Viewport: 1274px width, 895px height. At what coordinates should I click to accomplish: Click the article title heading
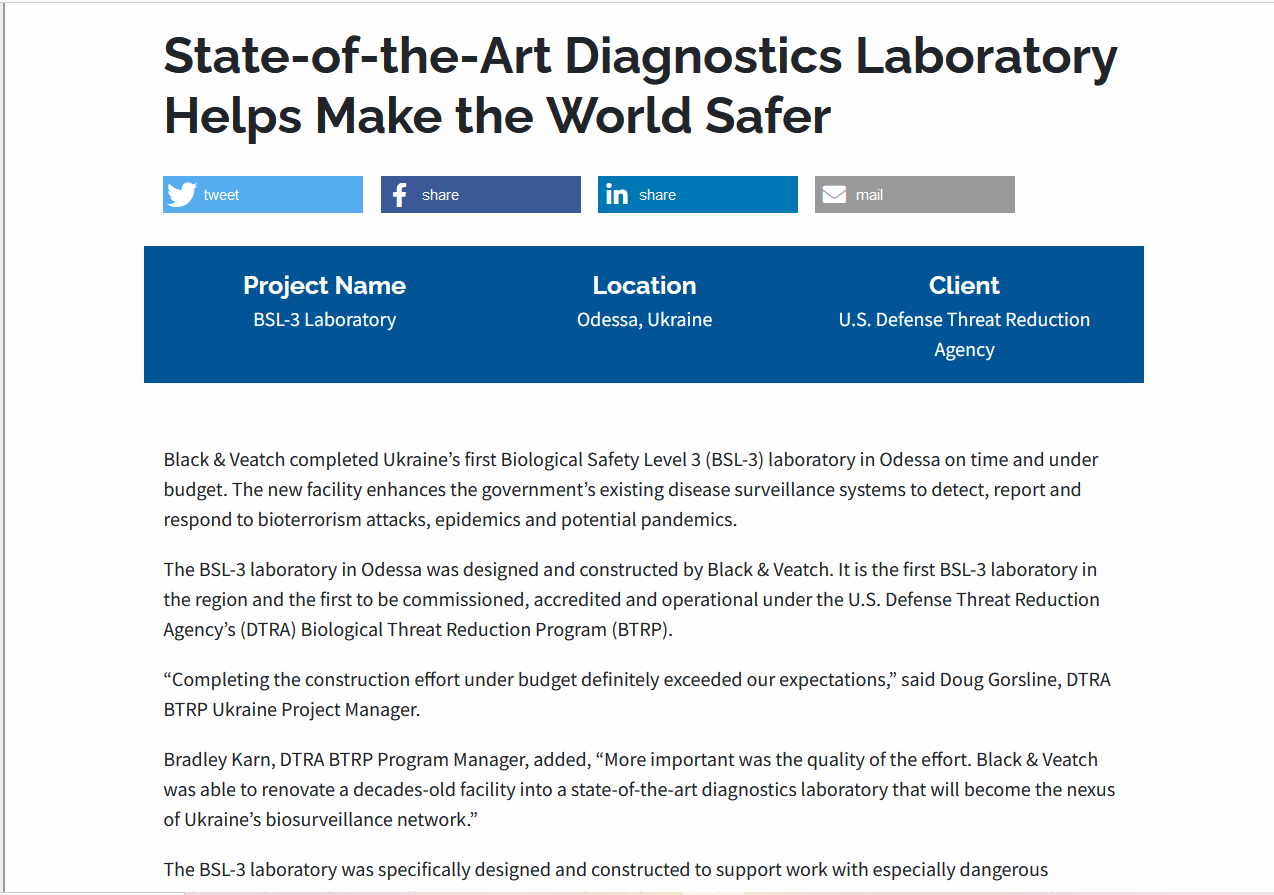tap(640, 86)
